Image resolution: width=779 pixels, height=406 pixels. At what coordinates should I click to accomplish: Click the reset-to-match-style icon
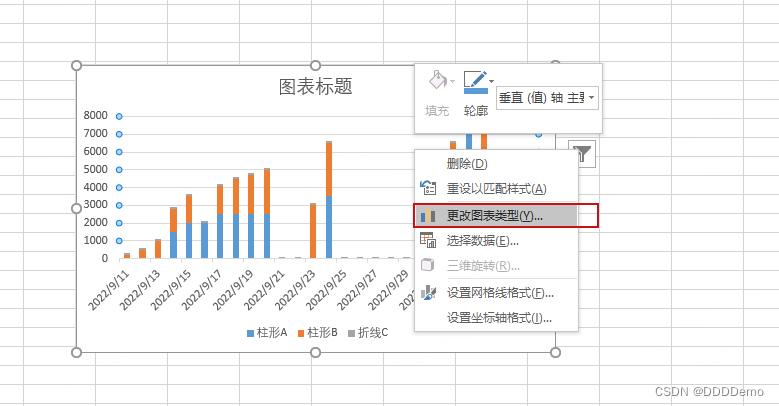pyautogui.click(x=428, y=188)
